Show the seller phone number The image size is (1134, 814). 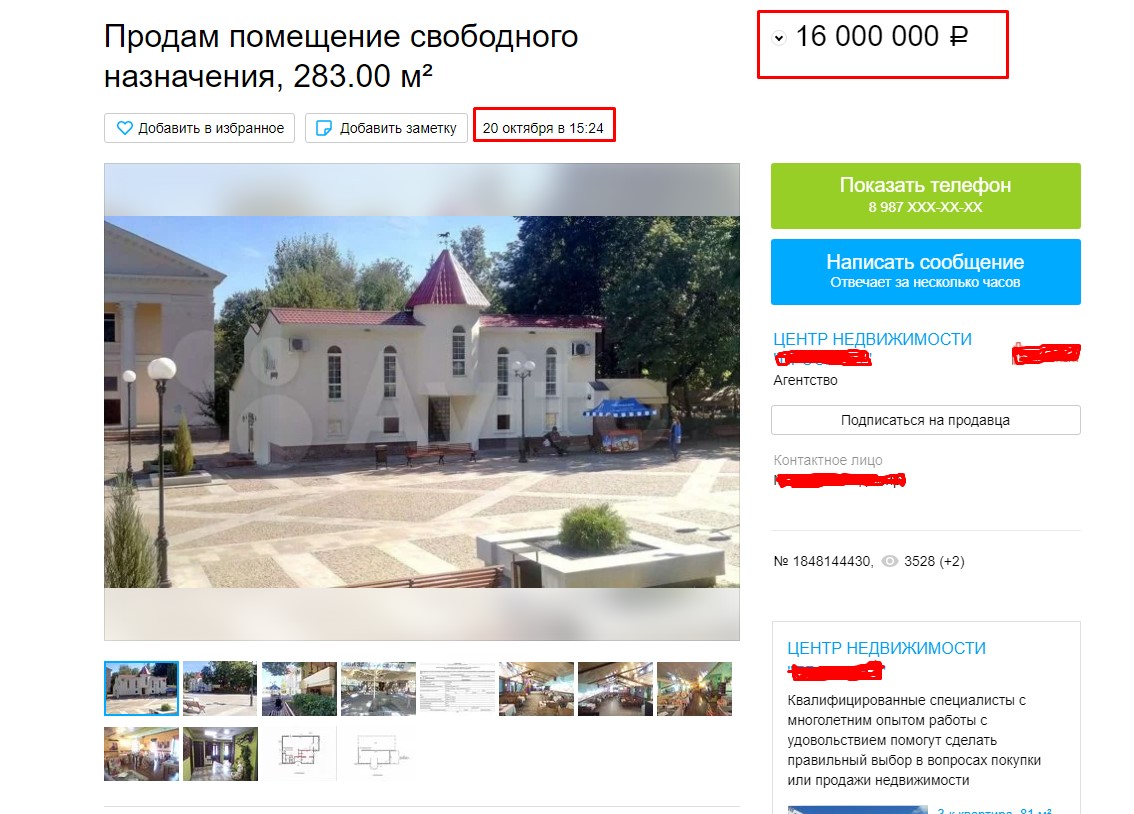926,196
